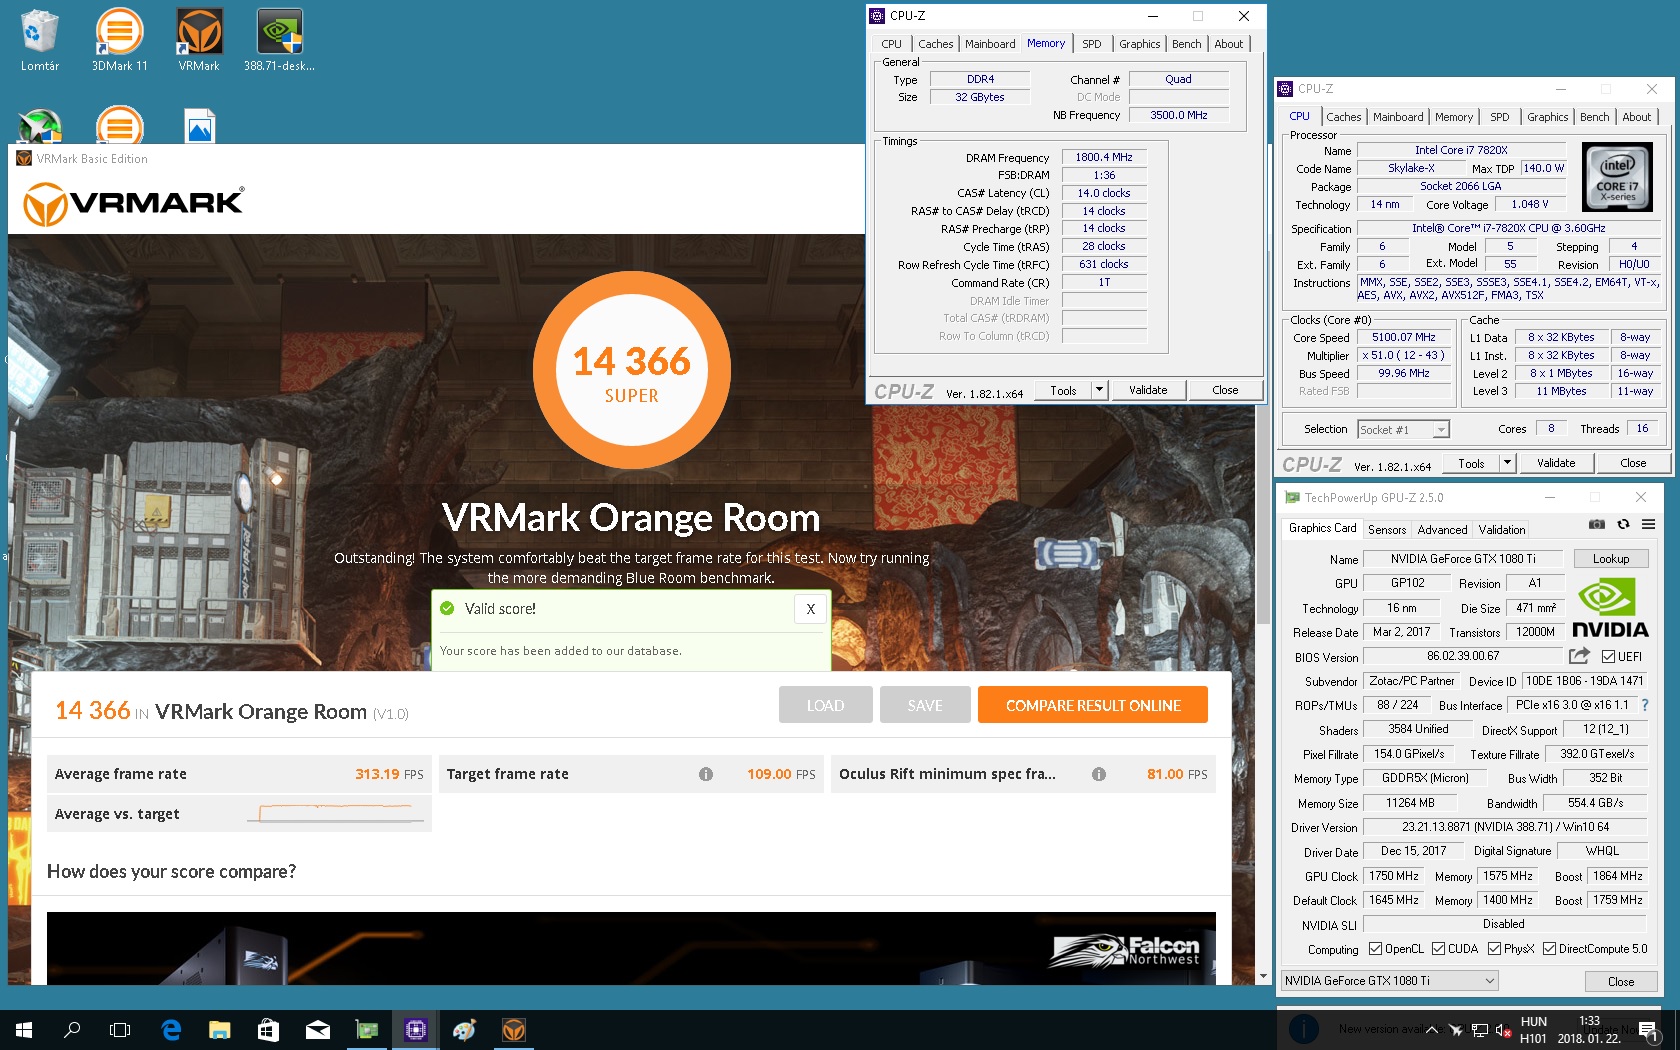Image resolution: width=1680 pixels, height=1050 pixels.
Task: Click the GPU Name field GeForce GTX 1080 Ti
Action: 1462,559
